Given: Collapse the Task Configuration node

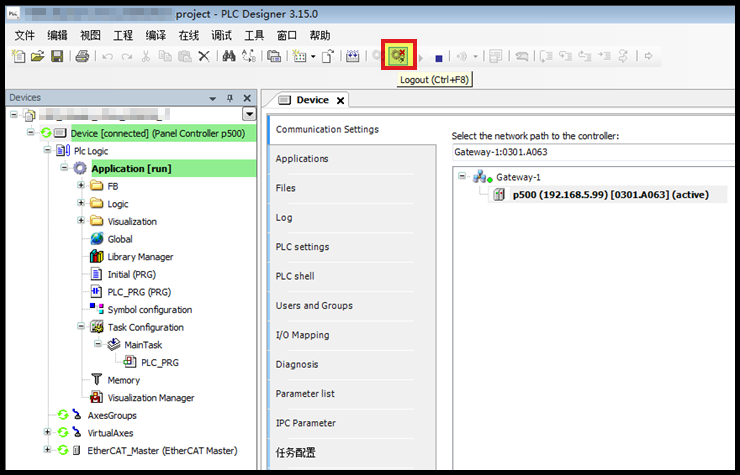Looking at the screenshot, I should (81, 326).
